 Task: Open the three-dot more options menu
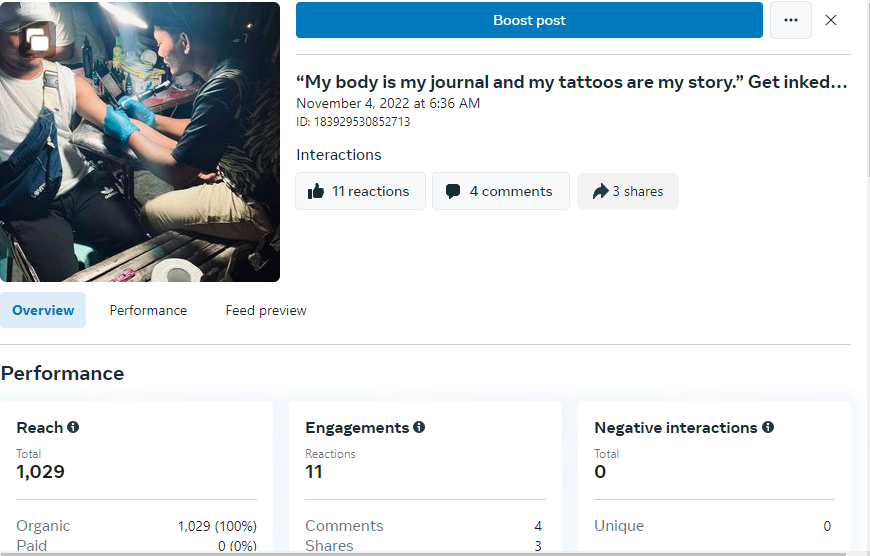(x=790, y=20)
